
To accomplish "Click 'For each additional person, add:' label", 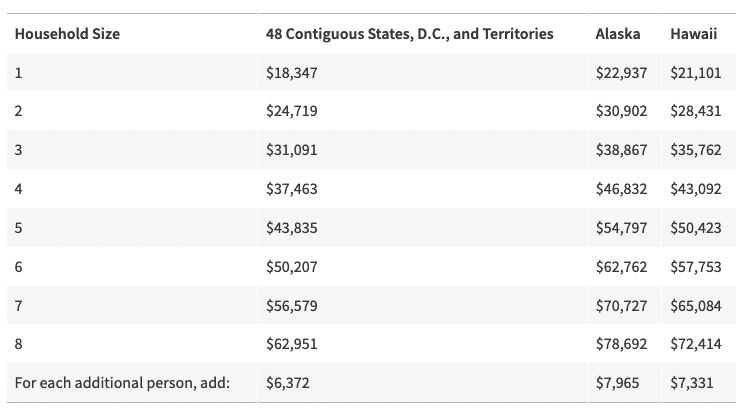I will coord(122,383).
